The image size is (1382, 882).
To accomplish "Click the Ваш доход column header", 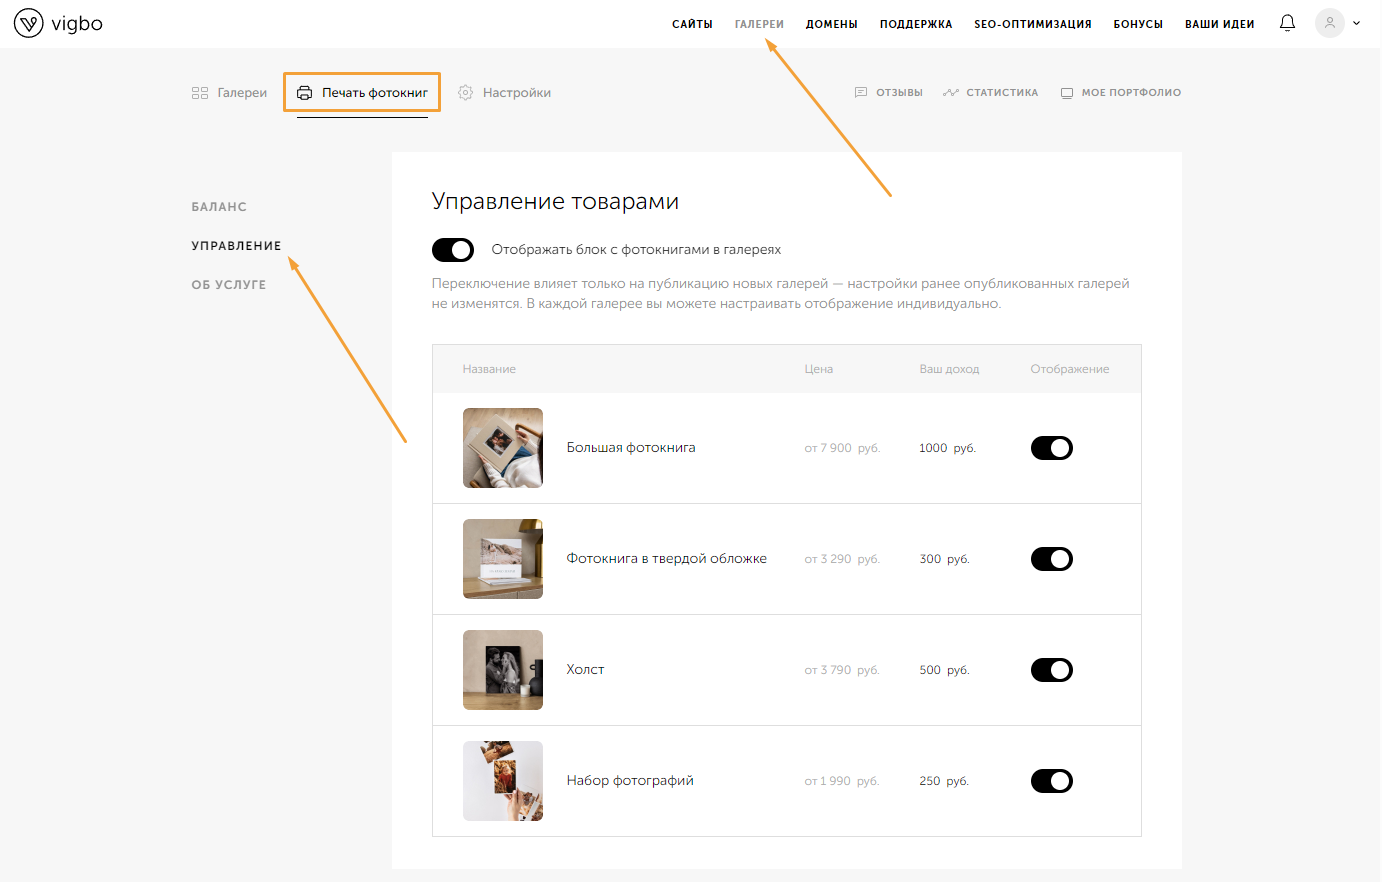I will 949,369.
